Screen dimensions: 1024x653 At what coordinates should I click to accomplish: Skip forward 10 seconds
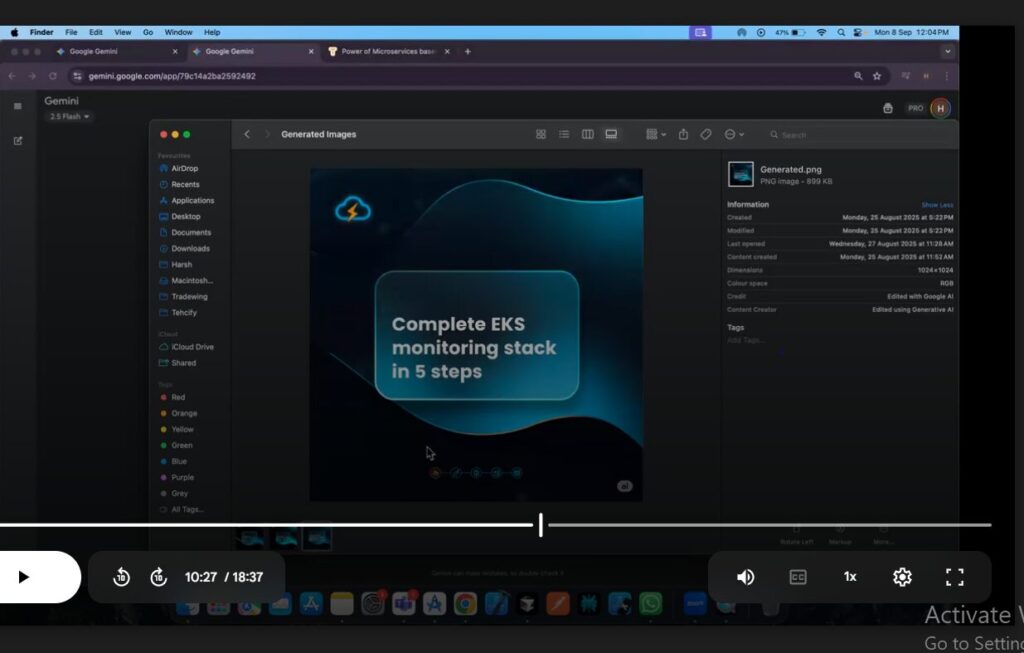[x=158, y=577]
